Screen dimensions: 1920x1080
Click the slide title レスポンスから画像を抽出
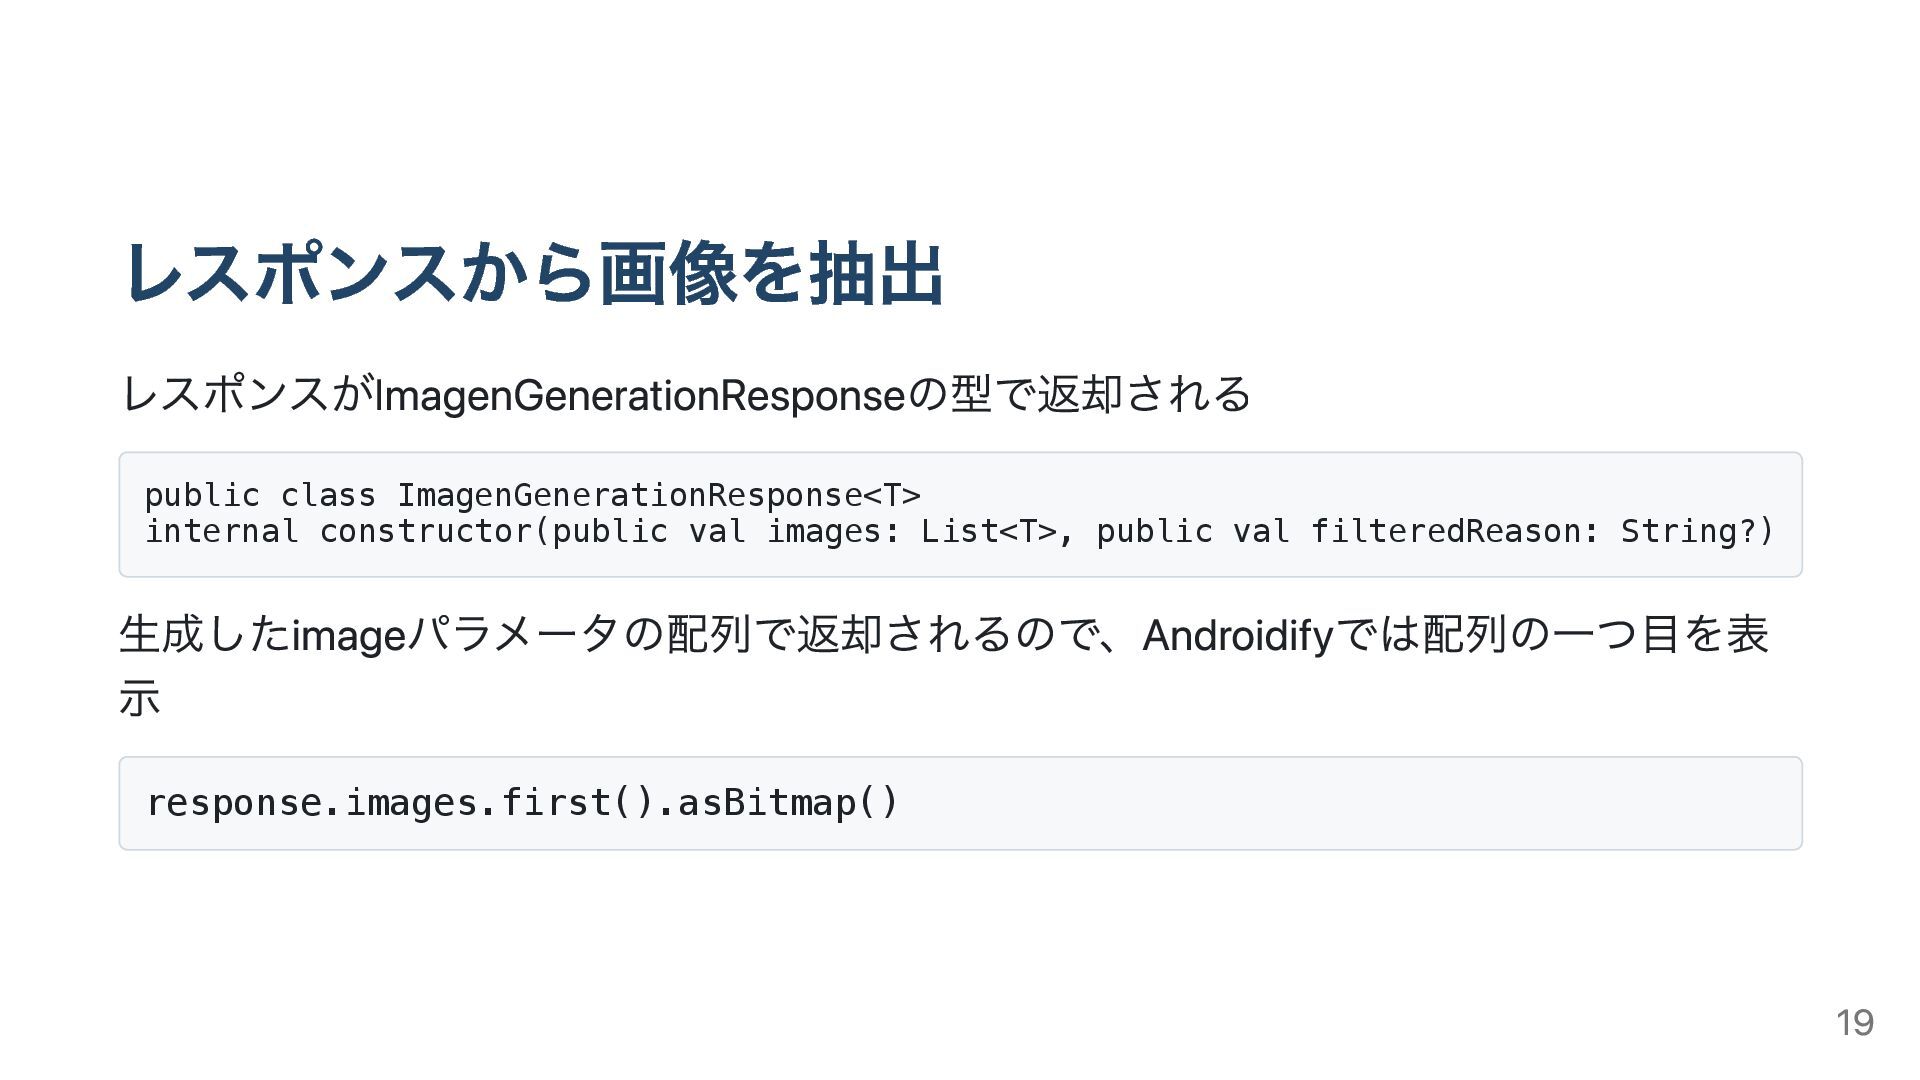(x=533, y=273)
